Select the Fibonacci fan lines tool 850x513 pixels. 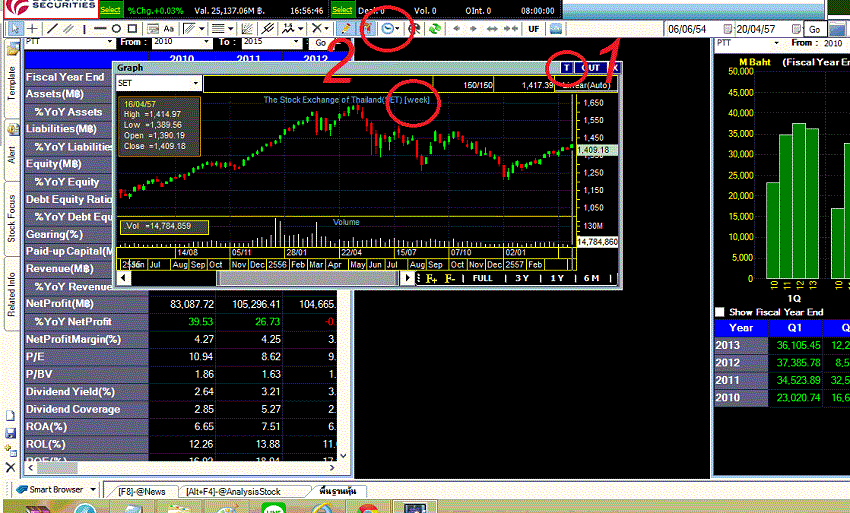click(247, 28)
